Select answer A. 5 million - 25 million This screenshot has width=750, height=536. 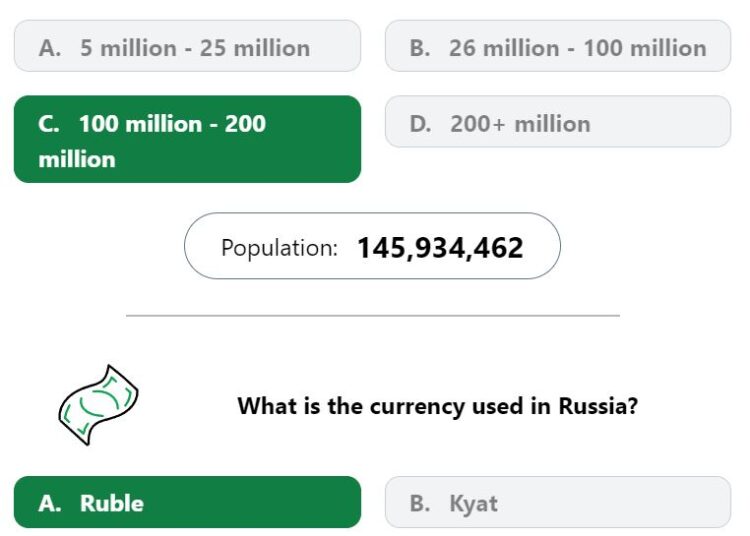[187, 46]
